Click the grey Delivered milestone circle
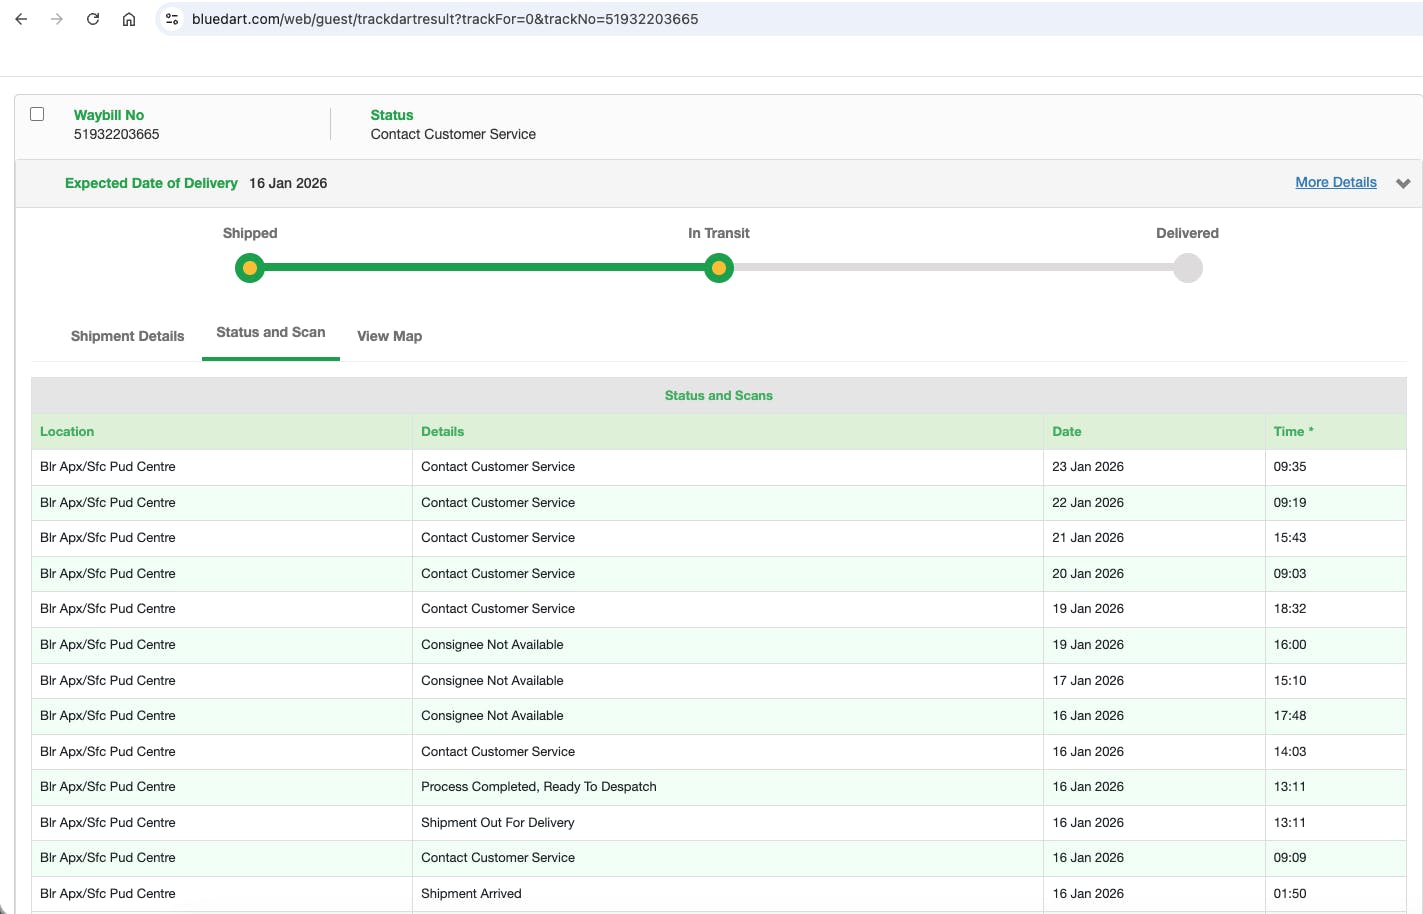 pyautogui.click(x=1187, y=268)
